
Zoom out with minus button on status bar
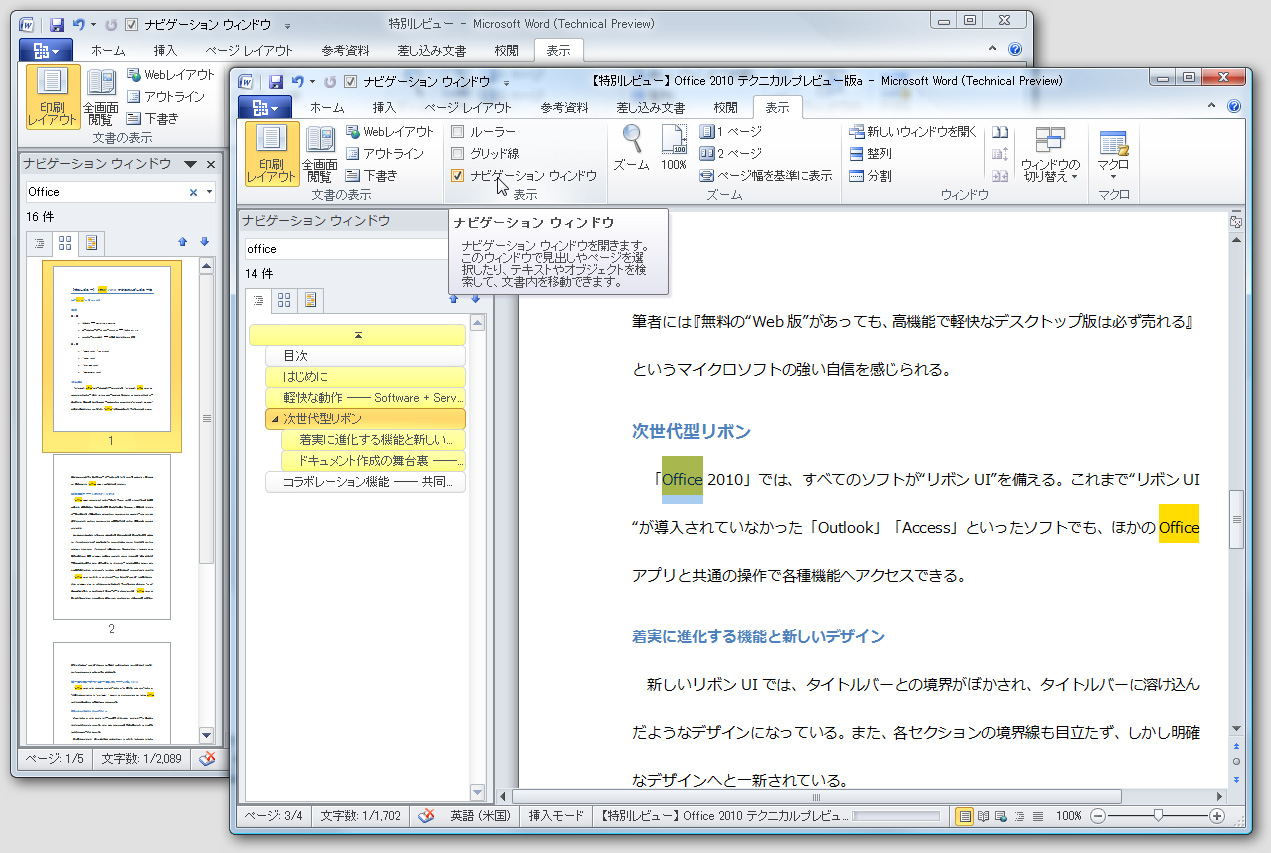click(x=1098, y=816)
